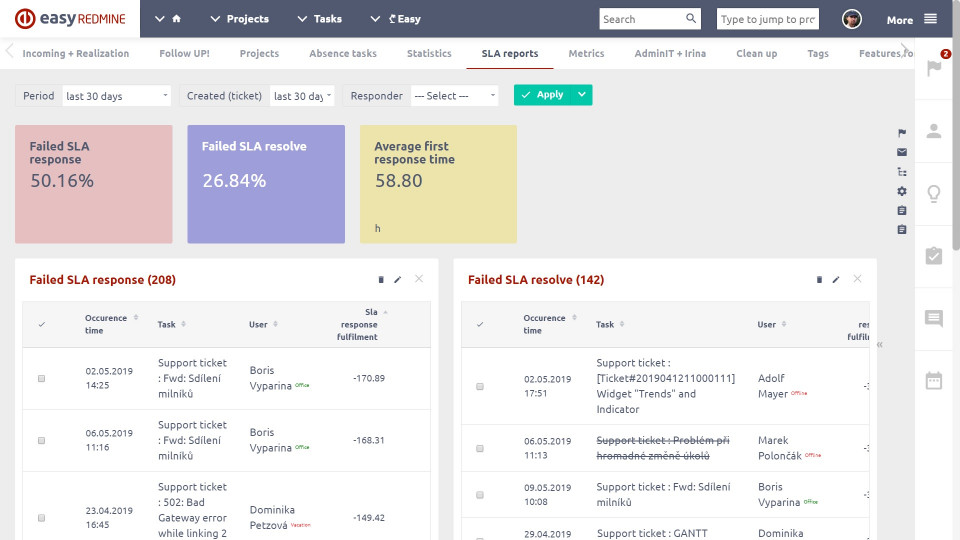Open the lightbulb ideas panel
This screenshot has height=540, width=960.
[934, 194]
